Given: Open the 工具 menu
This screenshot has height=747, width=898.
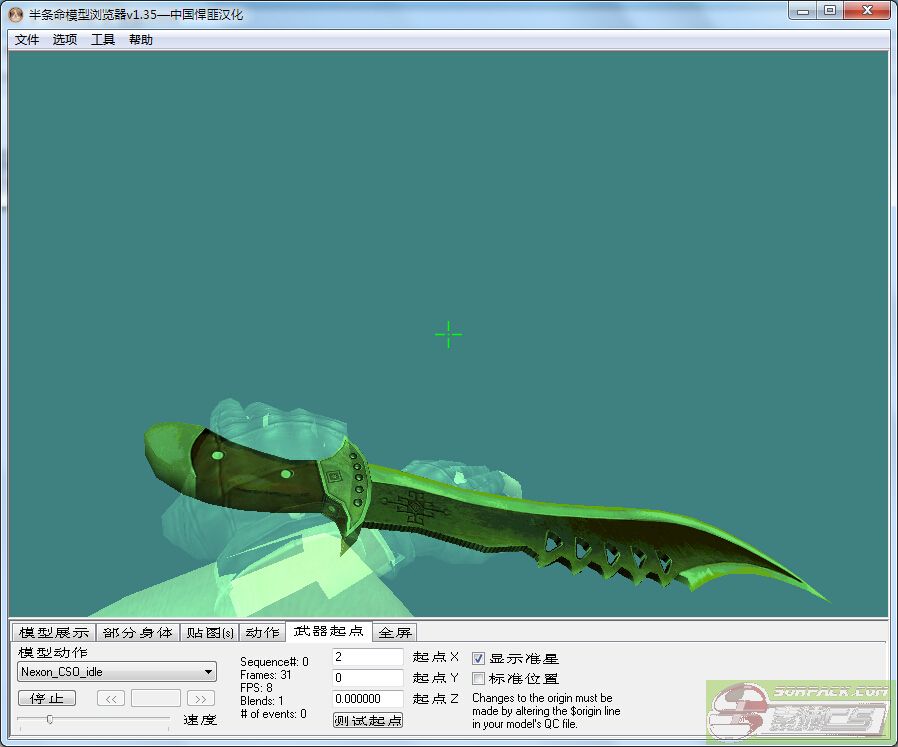Looking at the screenshot, I should pyautogui.click(x=103, y=40).
